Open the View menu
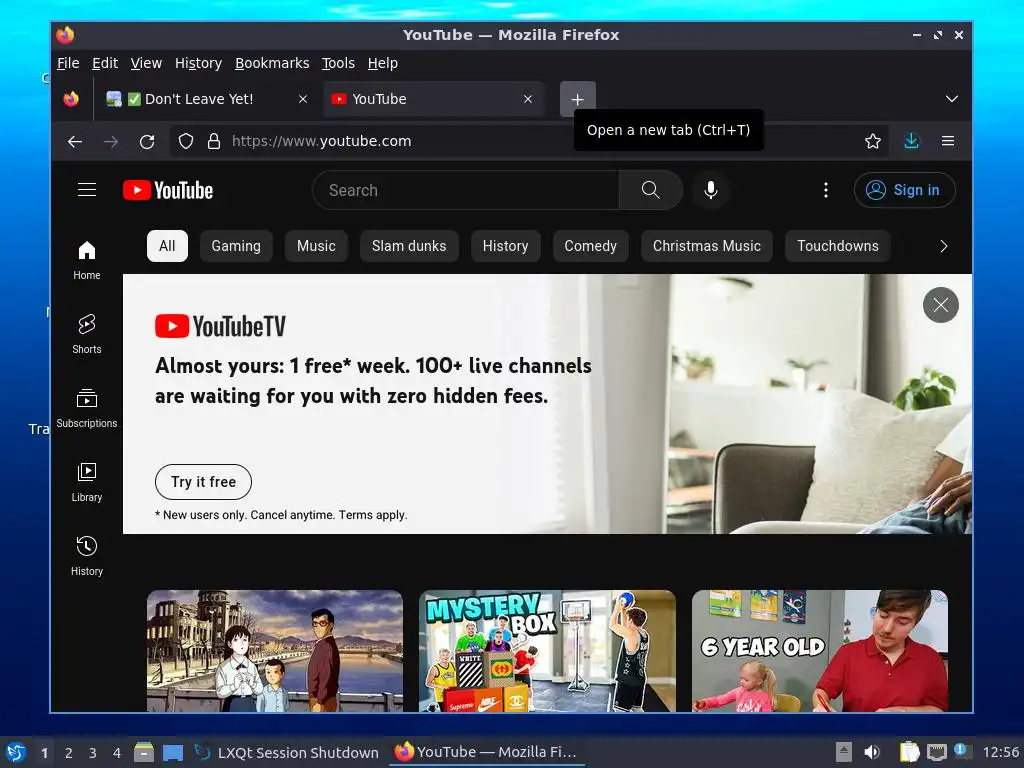The width and height of the screenshot is (1024, 768). click(x=146, y=63)
